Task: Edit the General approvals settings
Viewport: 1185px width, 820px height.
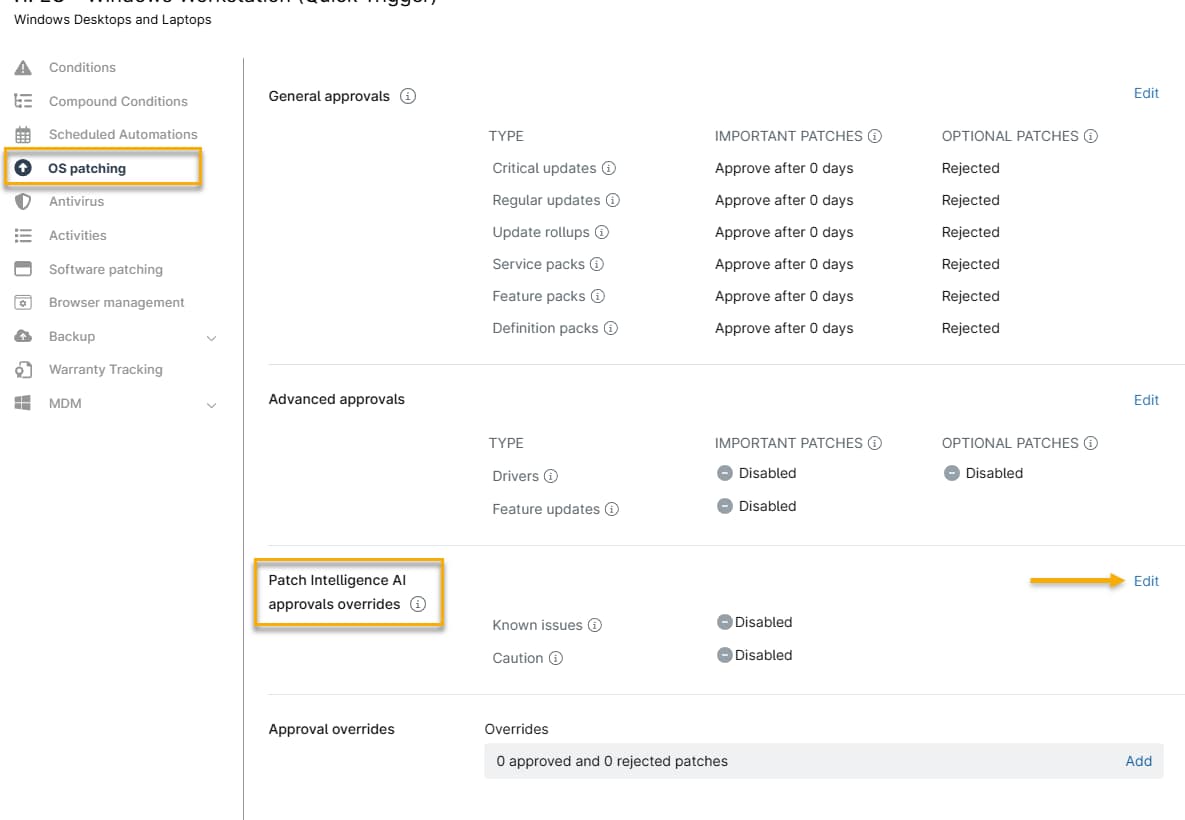Action: click(1146, 94)
